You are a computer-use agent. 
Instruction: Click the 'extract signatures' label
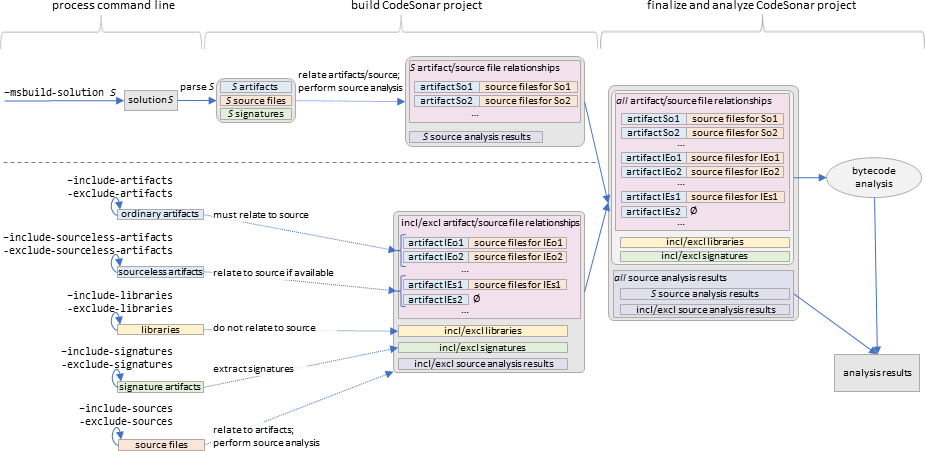(254, 369)
